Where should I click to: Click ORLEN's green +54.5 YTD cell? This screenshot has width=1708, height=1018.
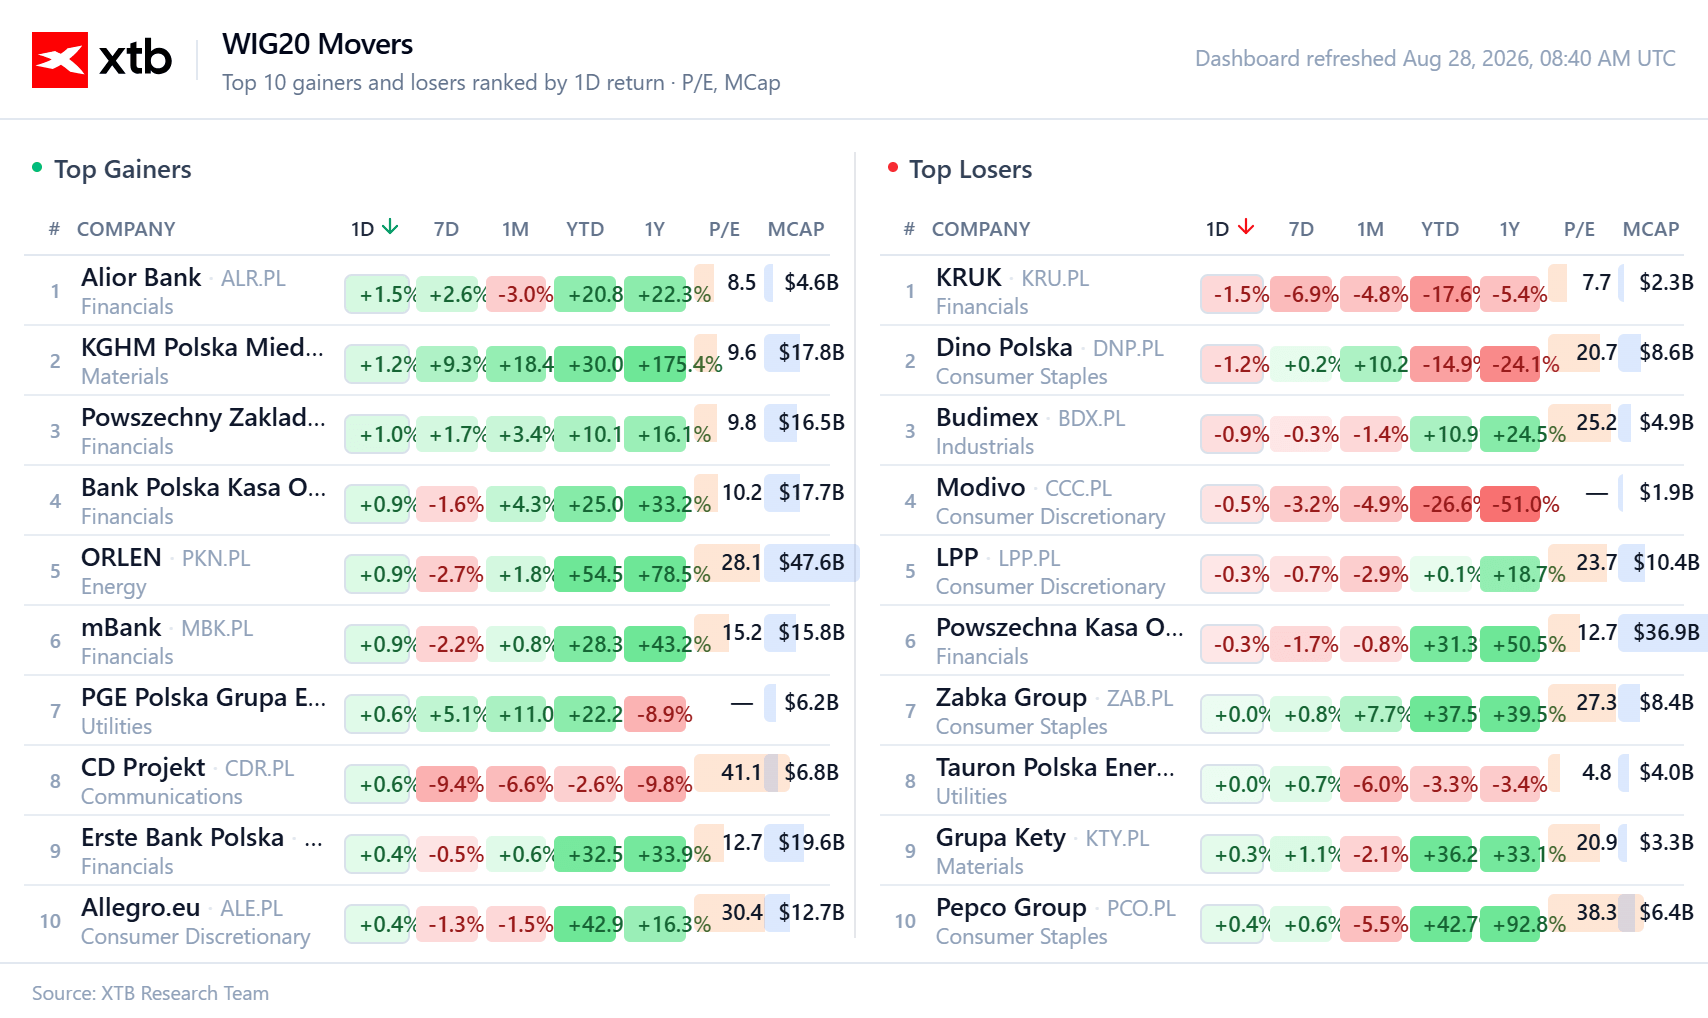pyautogui.click(x=589, y=574)
